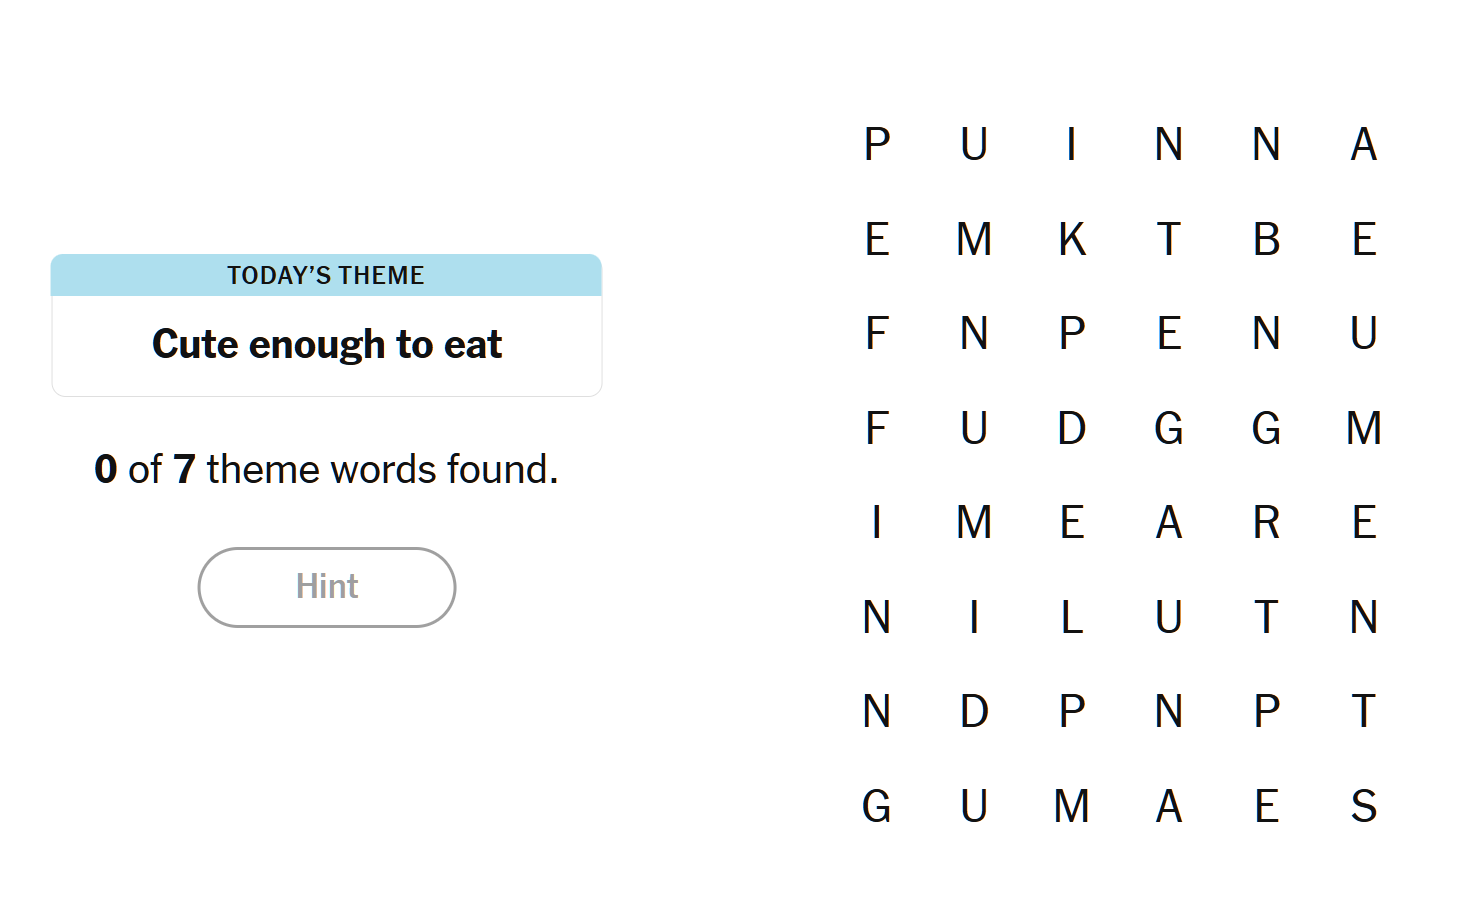Click the G in the bottom-left corner
This screenshot has height=917, width=1474.
point(877,806)
